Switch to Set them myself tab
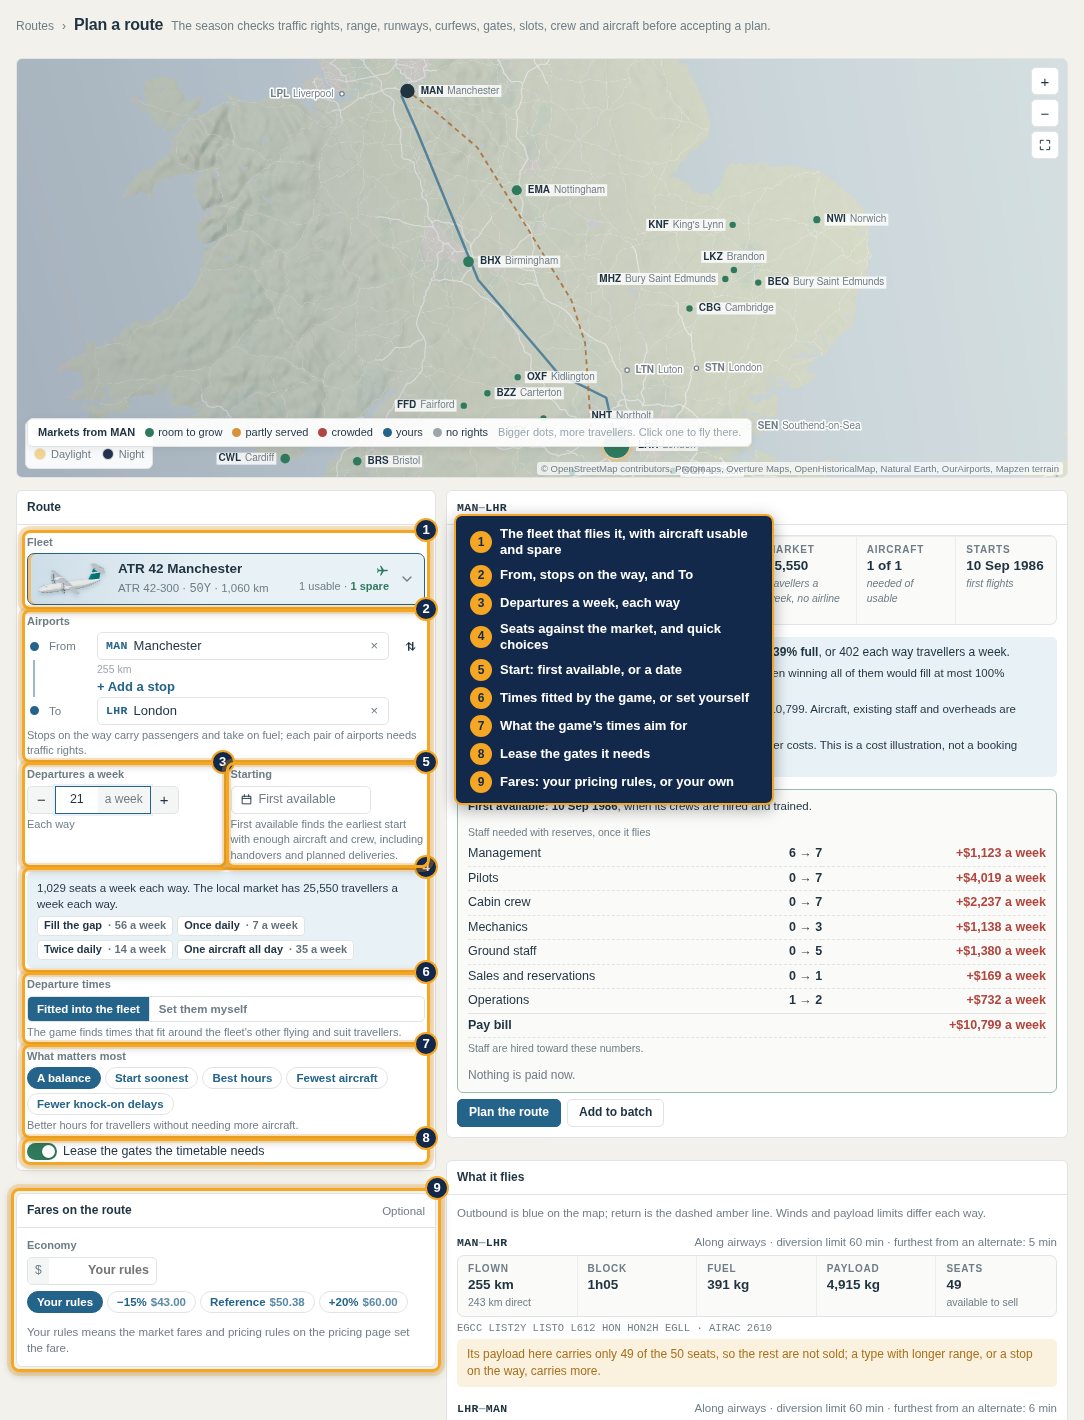This screenshot has height=1420, width=1084. (x=203, y=1009)
